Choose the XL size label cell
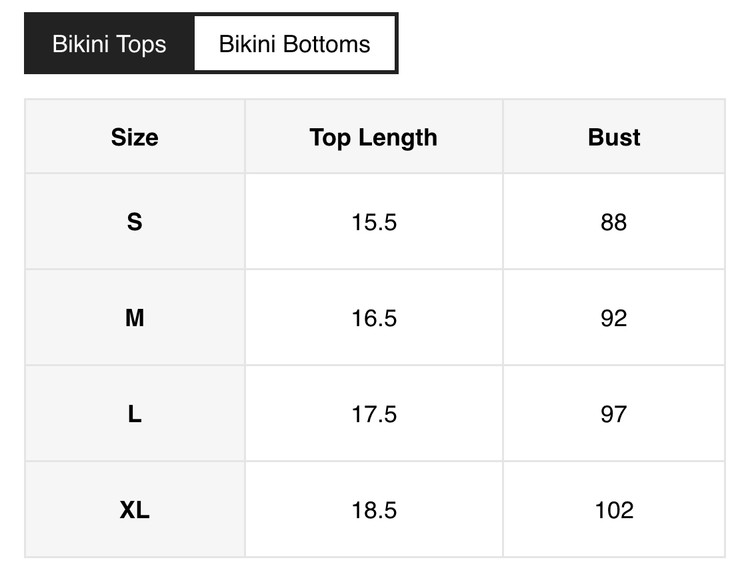The image size is (750, 581). [x=135, y=510]
